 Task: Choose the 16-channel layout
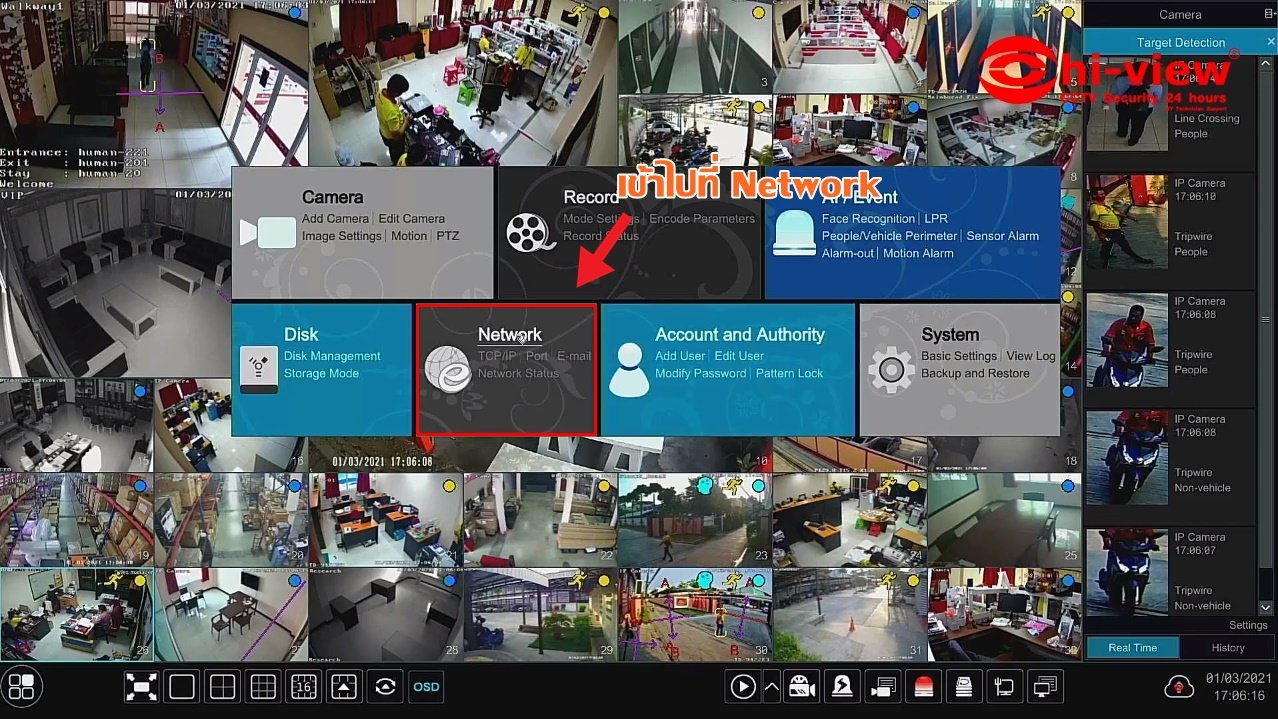pyautogui.click(x=303, y=687)
